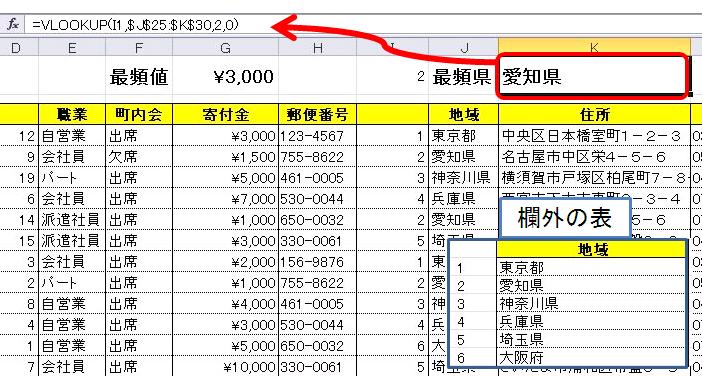Viewport: 702px width, 376px height.
Task: Click postal code 156-9876 cell
Action: point(317,262)
